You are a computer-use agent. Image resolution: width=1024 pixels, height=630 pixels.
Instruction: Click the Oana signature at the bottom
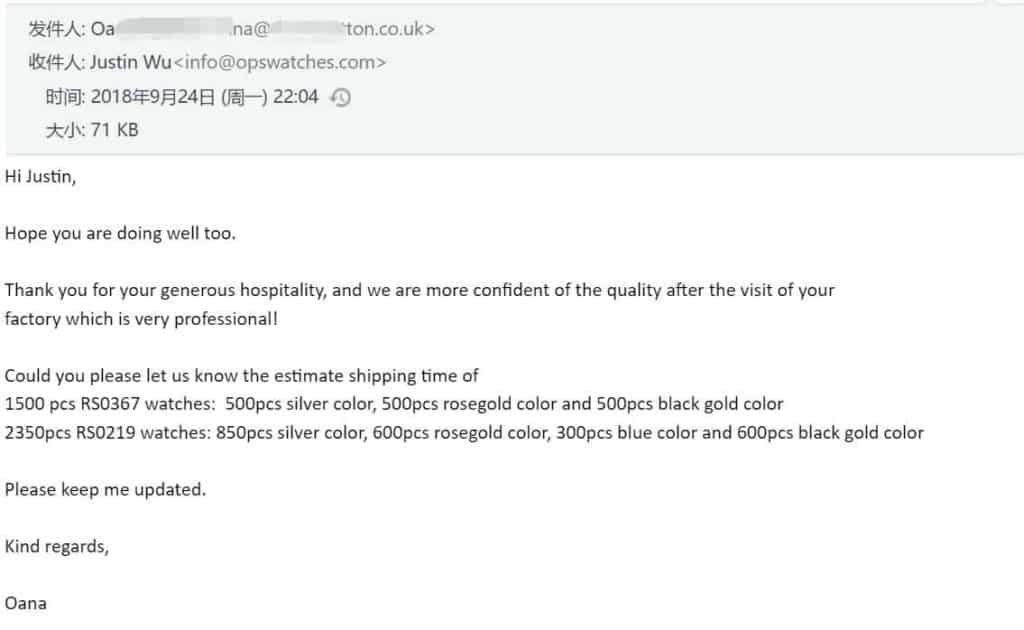pos(26,603)
